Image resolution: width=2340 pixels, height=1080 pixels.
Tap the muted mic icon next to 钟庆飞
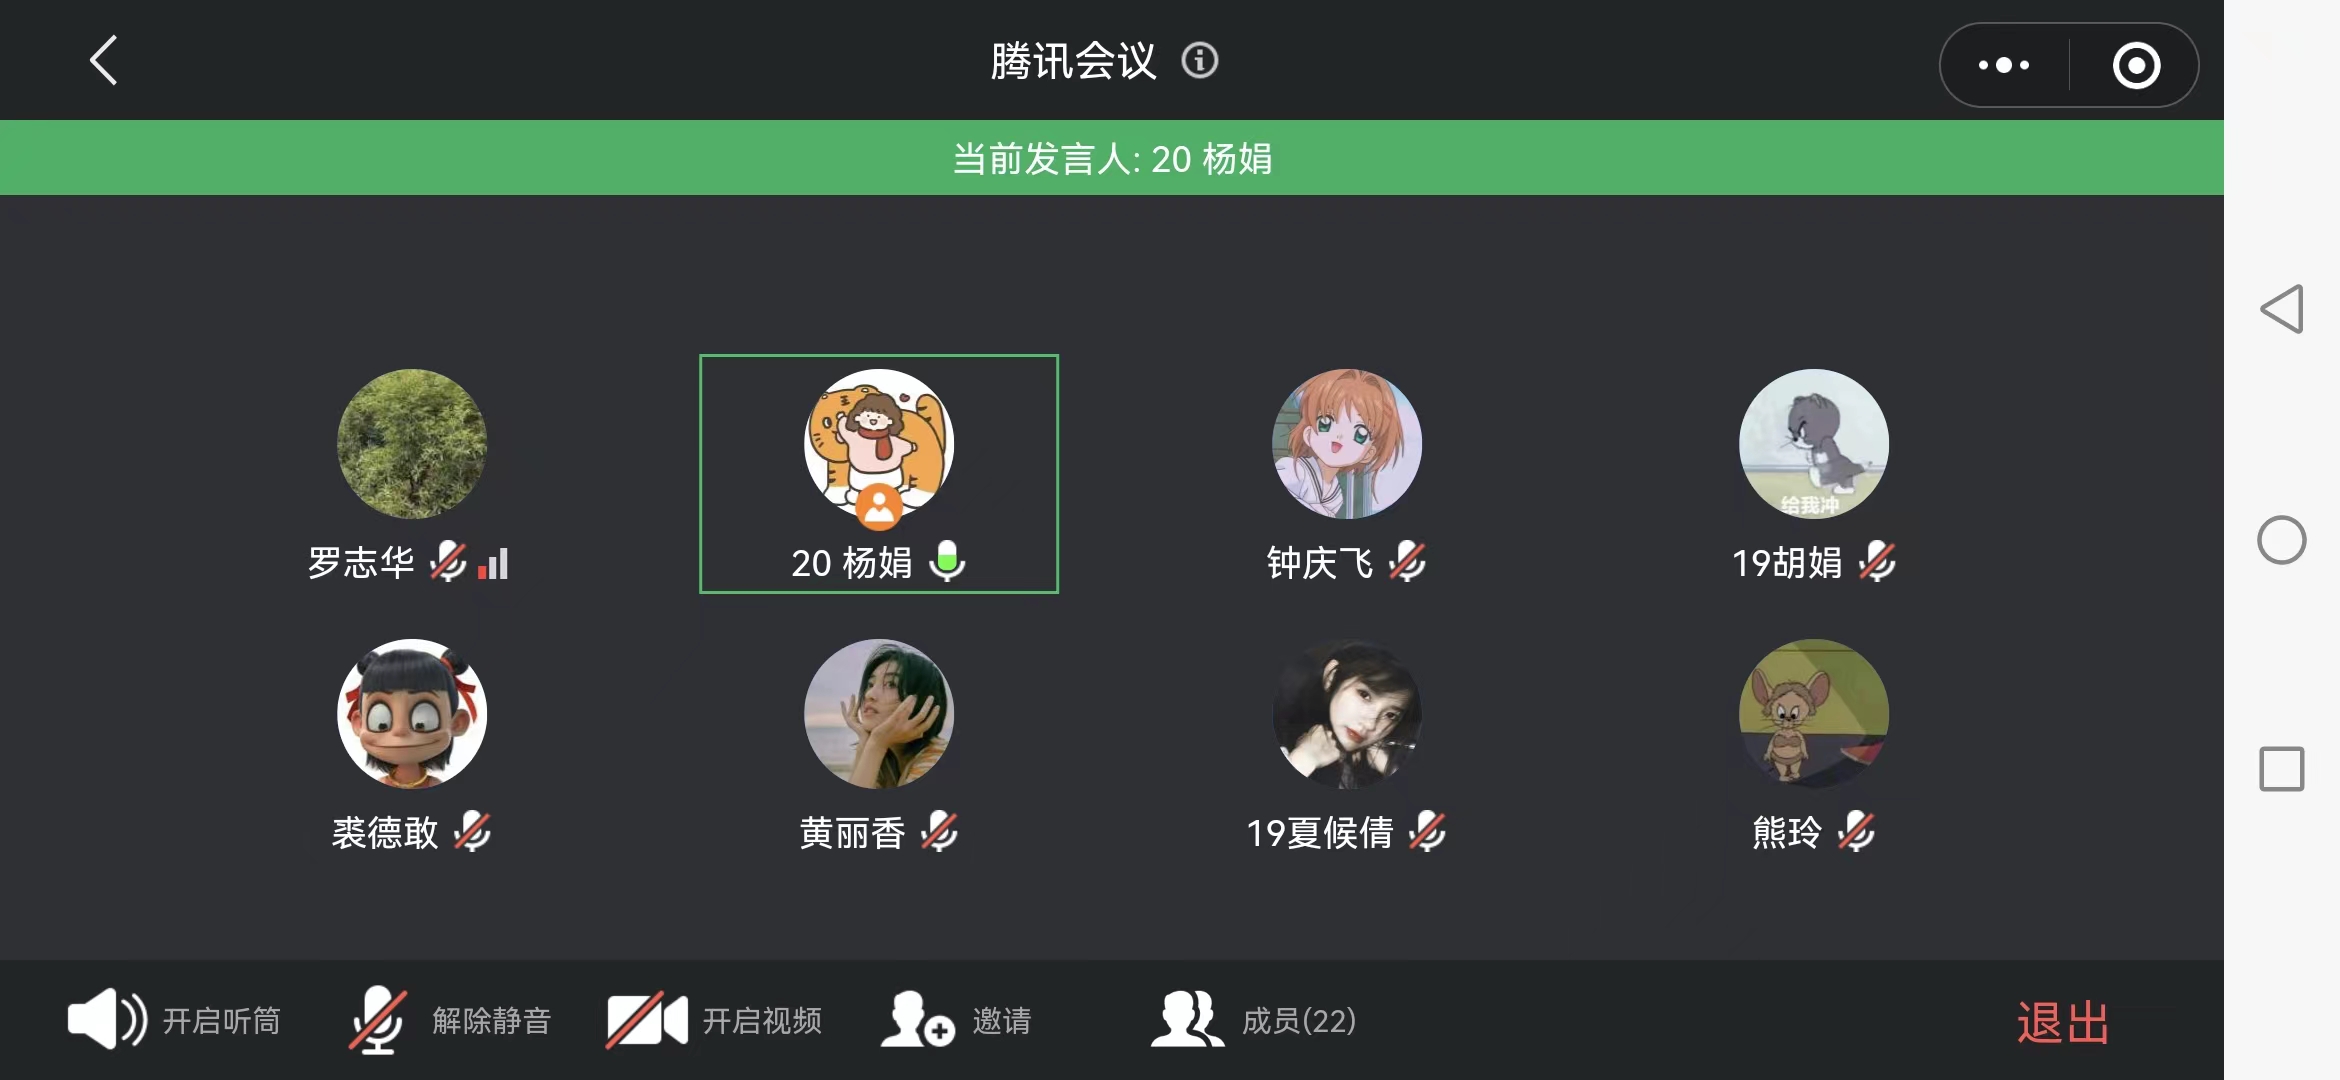coord(1407,562)
